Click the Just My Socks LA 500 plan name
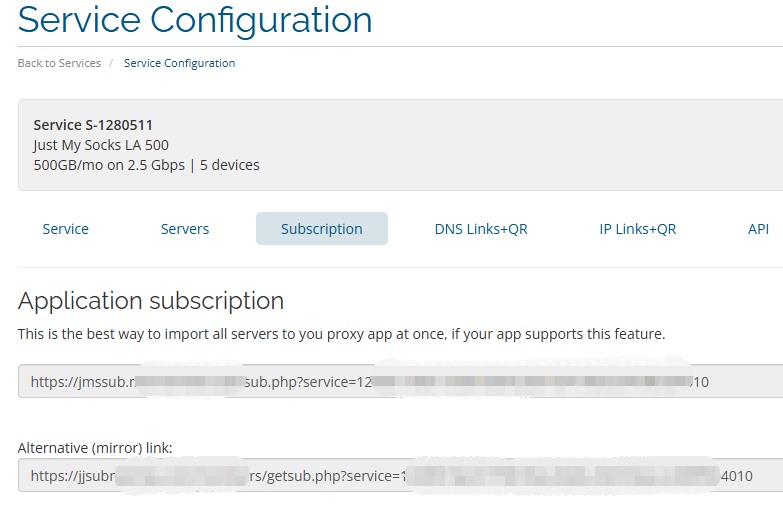Image resolution: width=783 pixels, height=530 pixels. click(101, 145)
